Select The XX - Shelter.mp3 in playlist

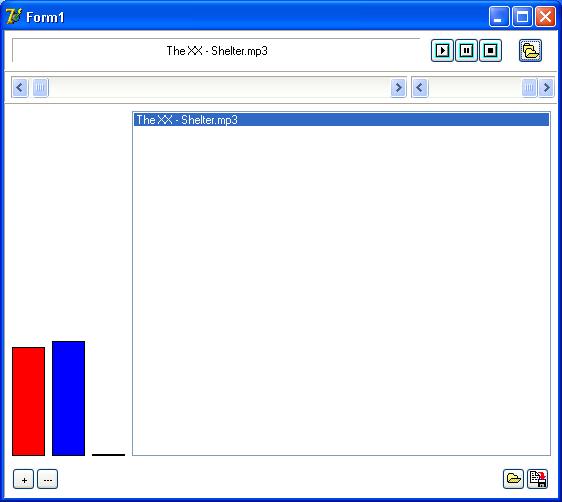(x=341, y=120)
